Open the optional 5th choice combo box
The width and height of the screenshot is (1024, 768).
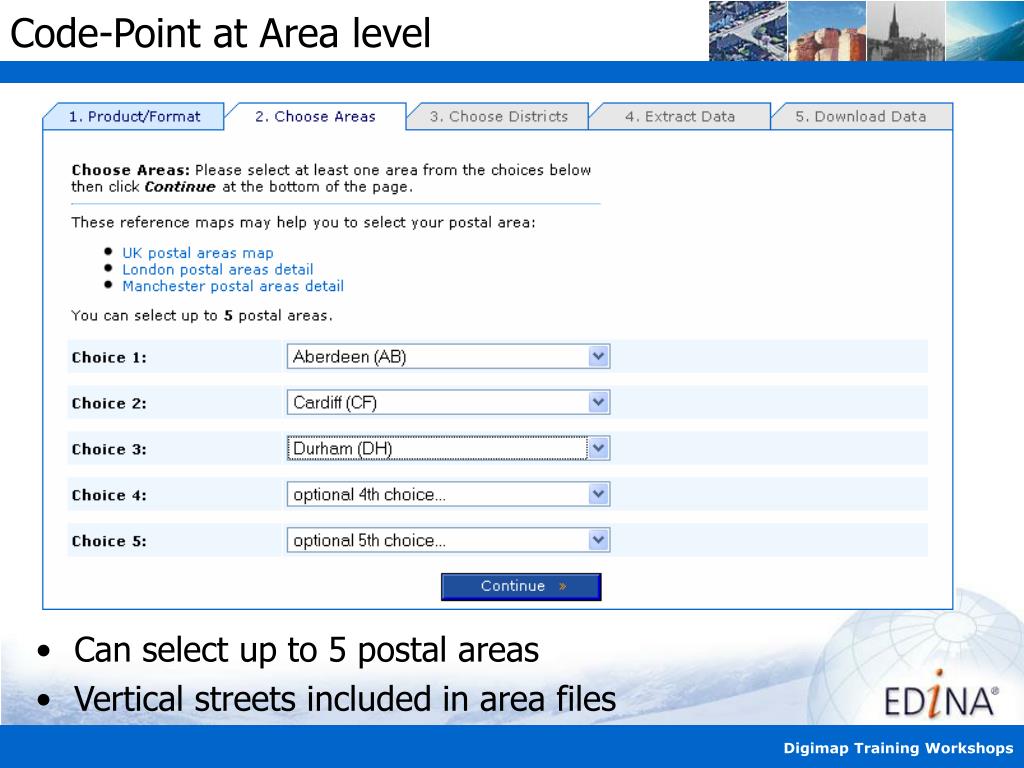coord(449,540)
